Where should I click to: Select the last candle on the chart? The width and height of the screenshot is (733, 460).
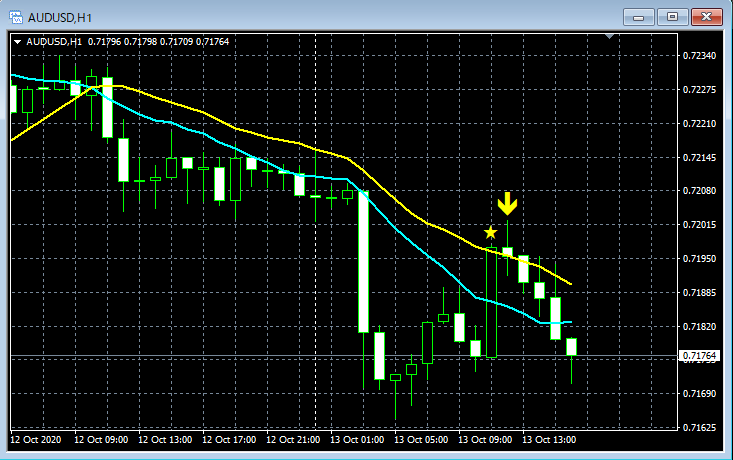point(571,347)
